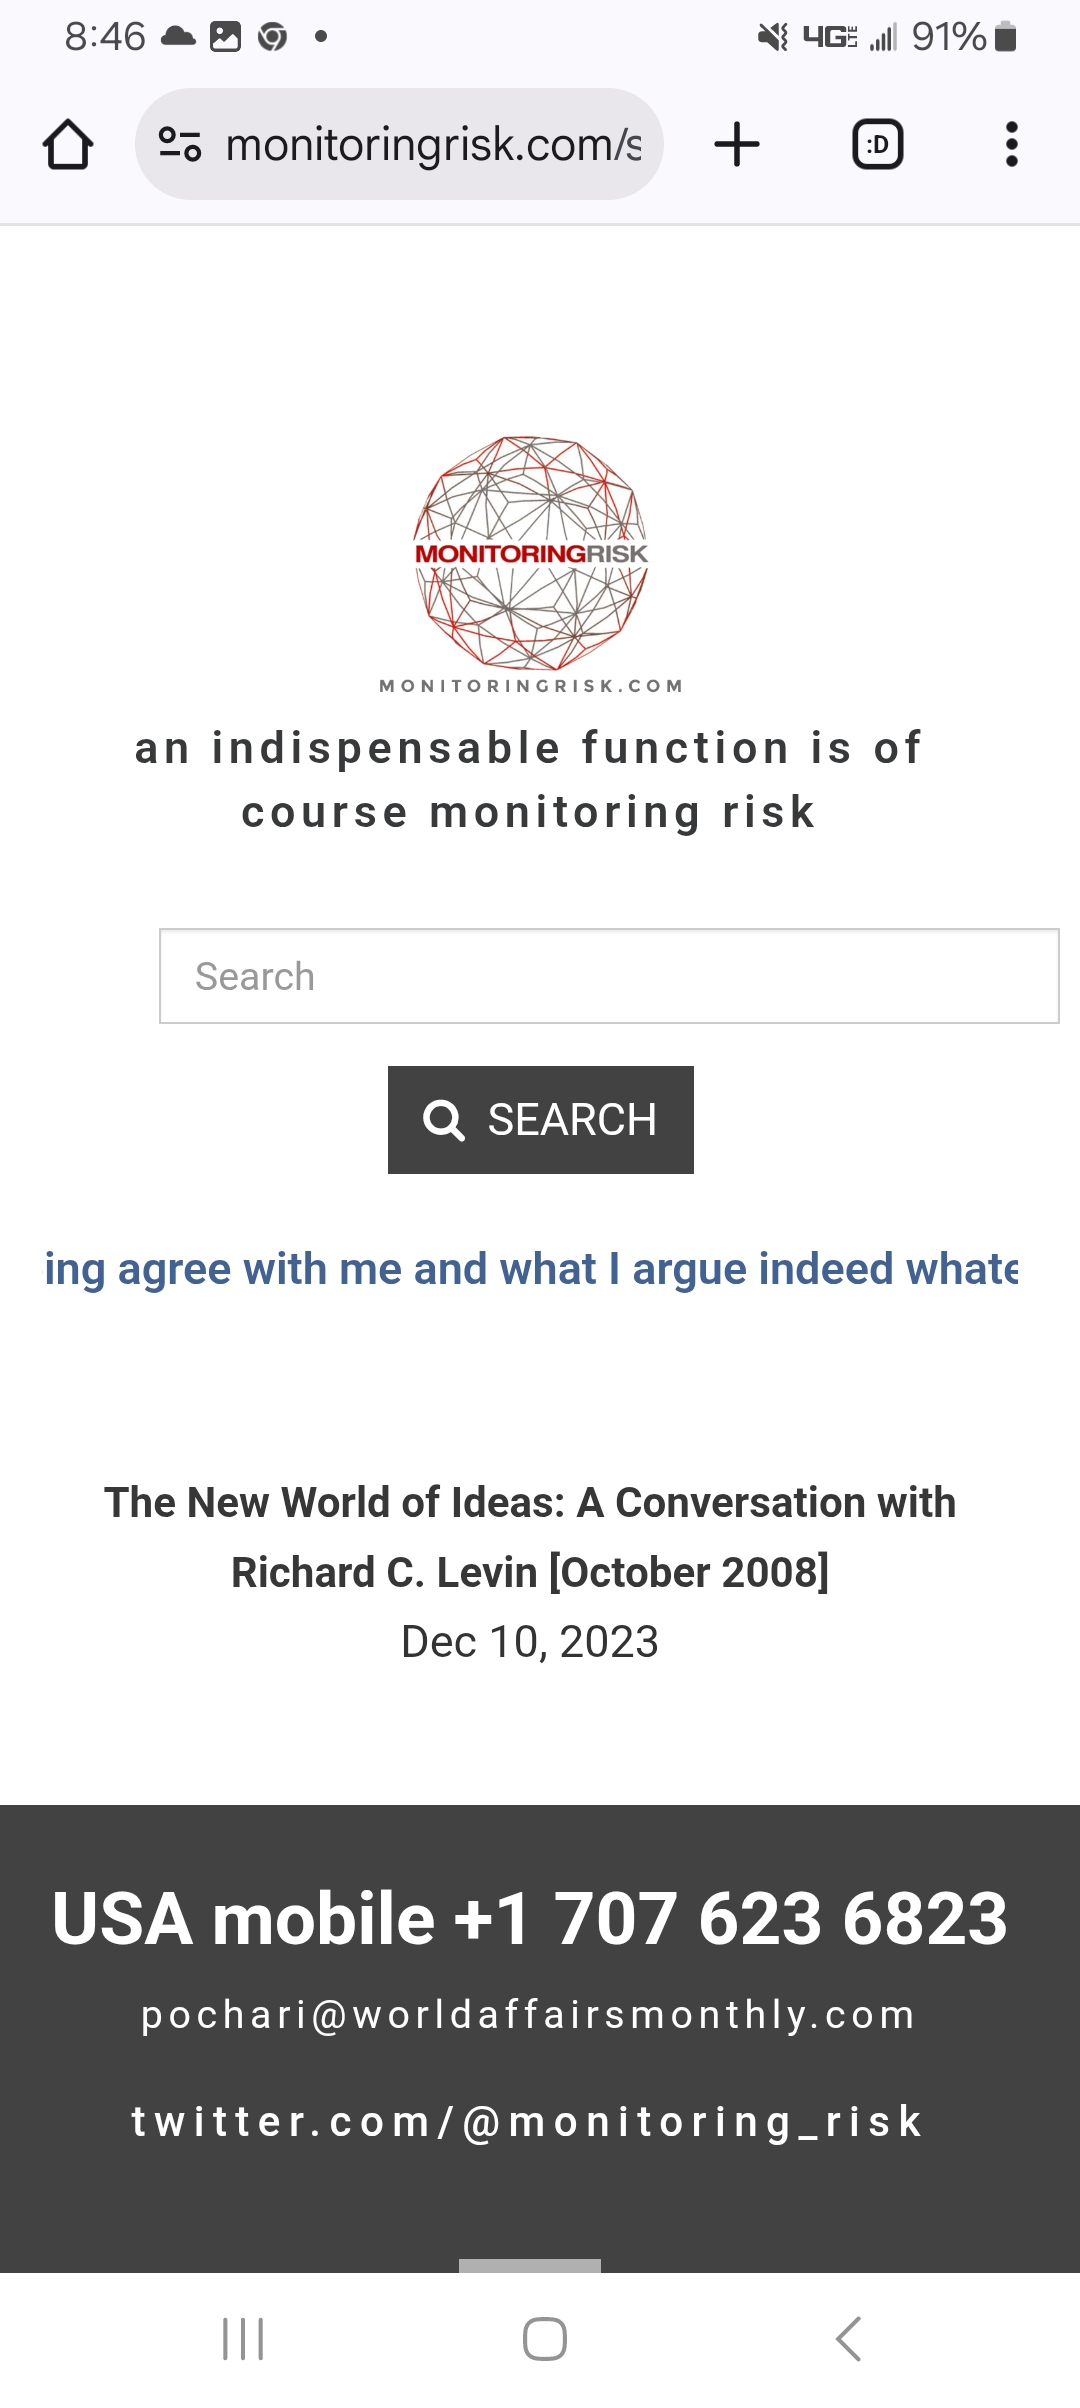The width and height of the screenshot is (1080, 2408).
Task: Open the Richard C. Levin conversation article
Action: click(x=530, y=1538)
